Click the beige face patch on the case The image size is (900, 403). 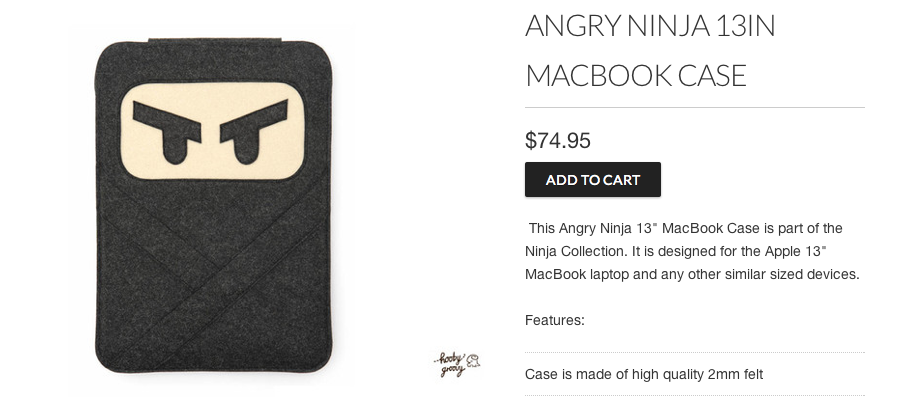click(212, 131)
